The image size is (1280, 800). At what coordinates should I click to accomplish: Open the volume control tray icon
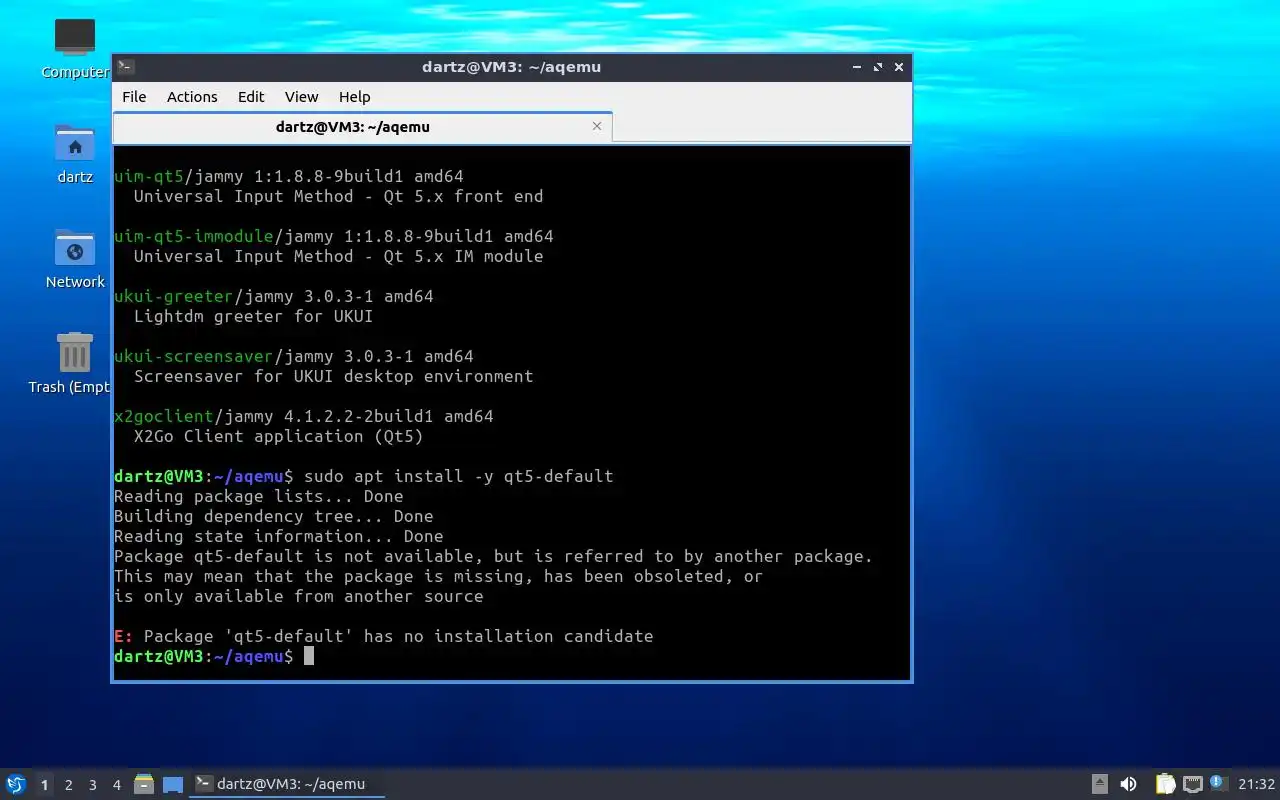[1128, 784]
